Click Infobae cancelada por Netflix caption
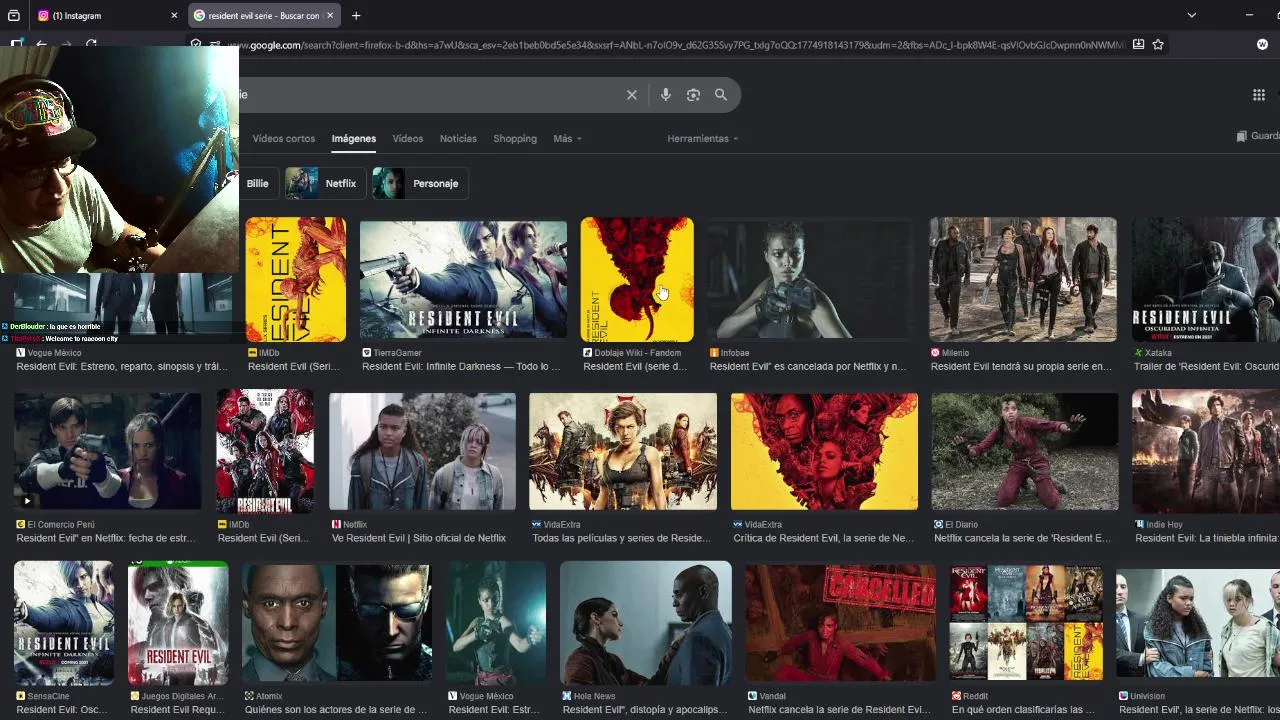Image resolution: width=1280 pixels, height=720 pixels. tap(808, 367)
